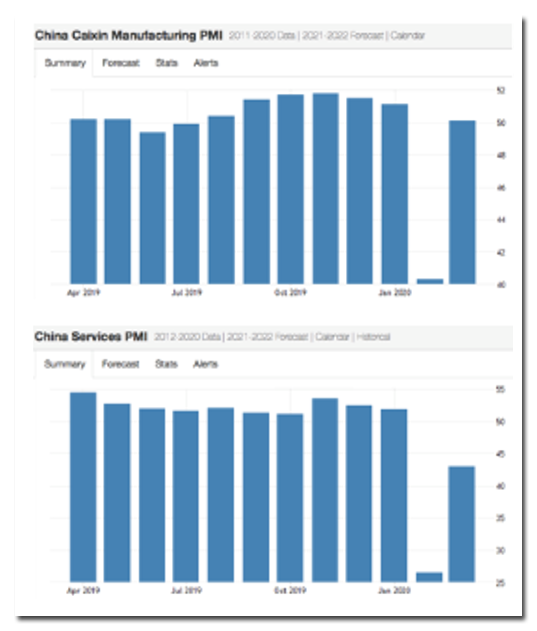
Task: Select last bar in Services PMI chart
Action: point(462,524)
